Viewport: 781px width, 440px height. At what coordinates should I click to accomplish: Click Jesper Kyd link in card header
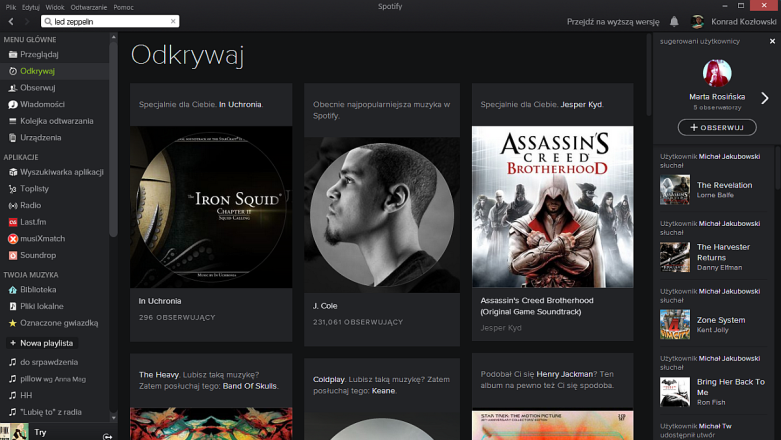(x=581, y=105)
